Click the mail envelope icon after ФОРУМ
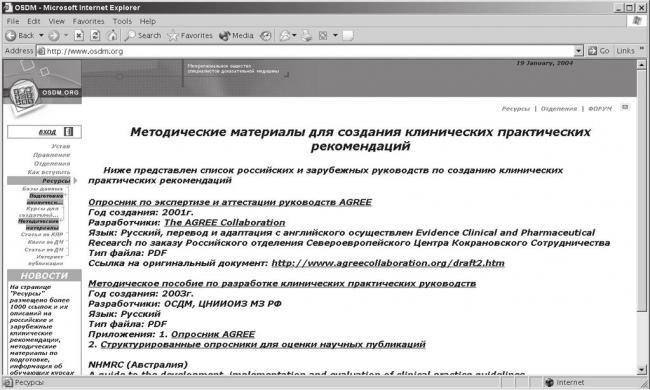Viewport: 650px width, 390px height. [x=625, y=107]
